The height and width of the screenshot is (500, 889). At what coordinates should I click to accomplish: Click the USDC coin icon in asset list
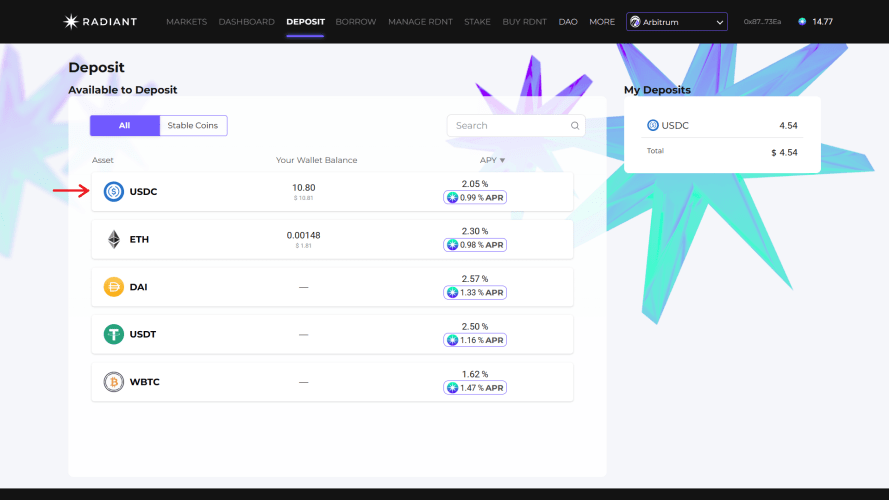pyautogui.click(x=113, y=192)
